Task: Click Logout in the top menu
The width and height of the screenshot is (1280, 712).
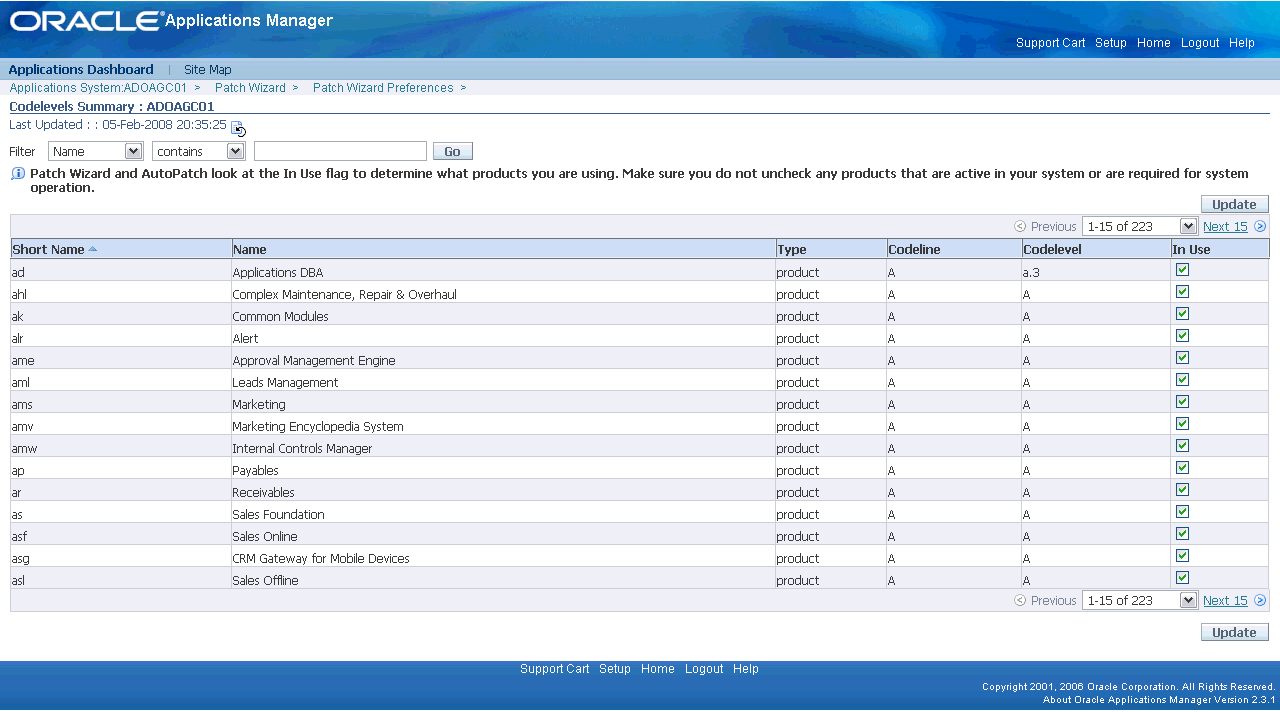Action: click(1200, 43)
